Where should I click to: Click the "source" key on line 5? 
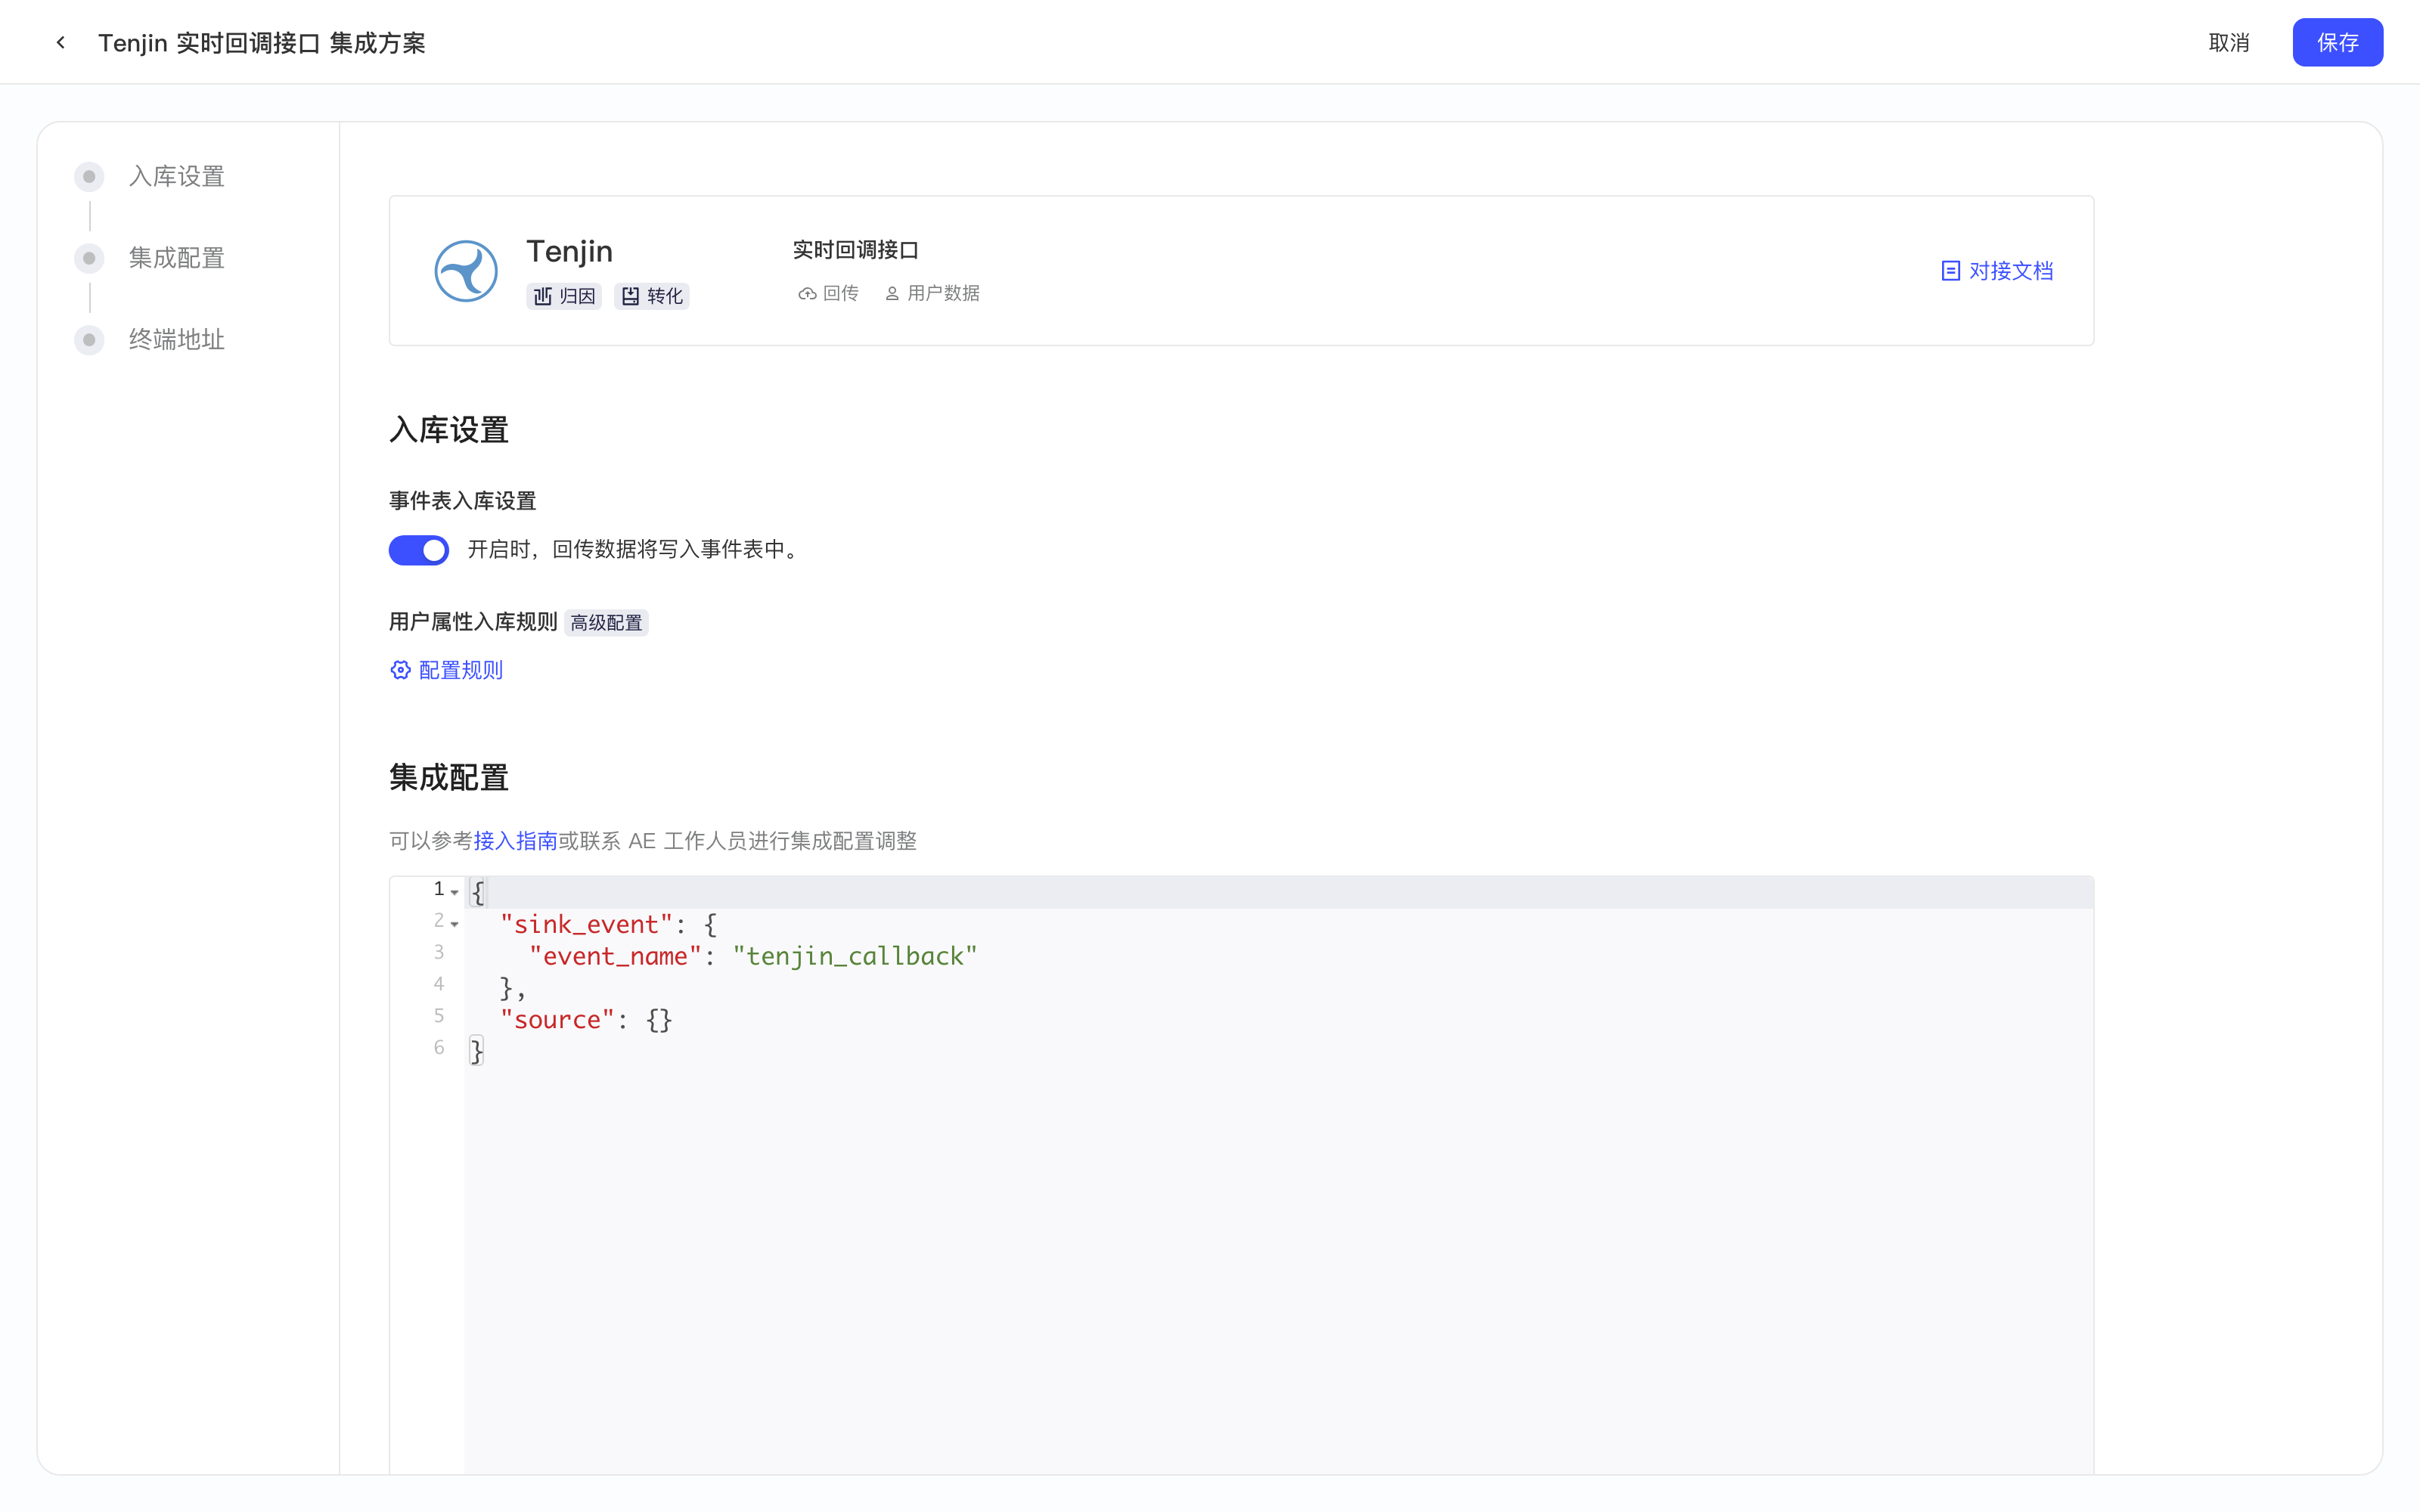pos(557,1019)
